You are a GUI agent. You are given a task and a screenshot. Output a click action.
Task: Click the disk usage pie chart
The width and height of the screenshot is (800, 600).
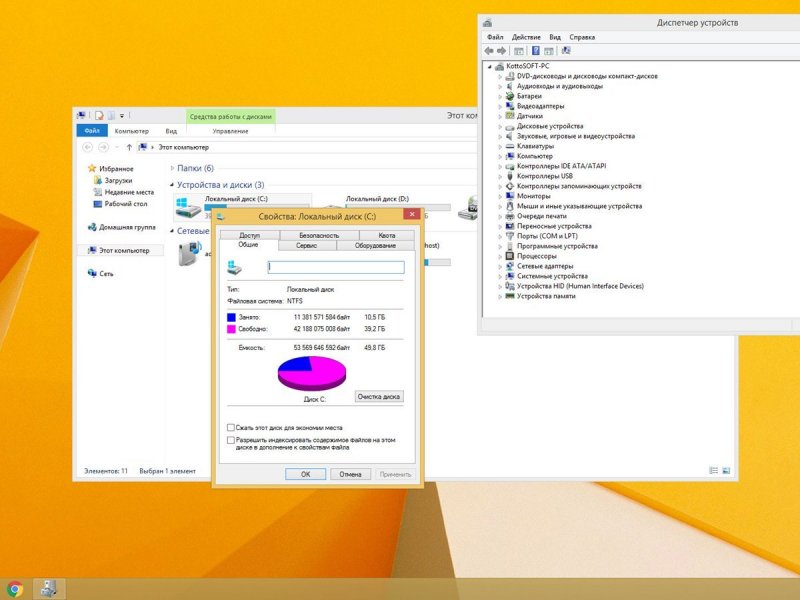pos(312,373)
